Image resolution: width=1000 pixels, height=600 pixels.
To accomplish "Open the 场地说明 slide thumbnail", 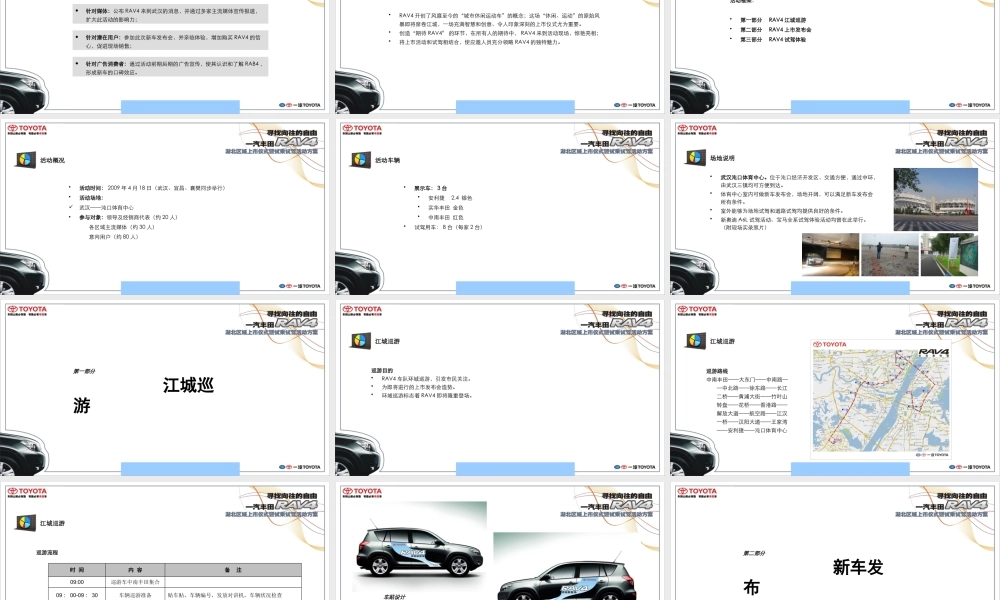I will pyautogui.click(x=834, y=208).
